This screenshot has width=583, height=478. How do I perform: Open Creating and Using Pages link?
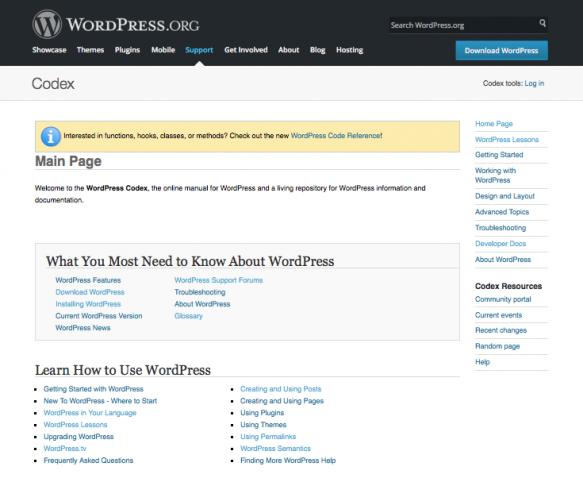click(282, 401)
